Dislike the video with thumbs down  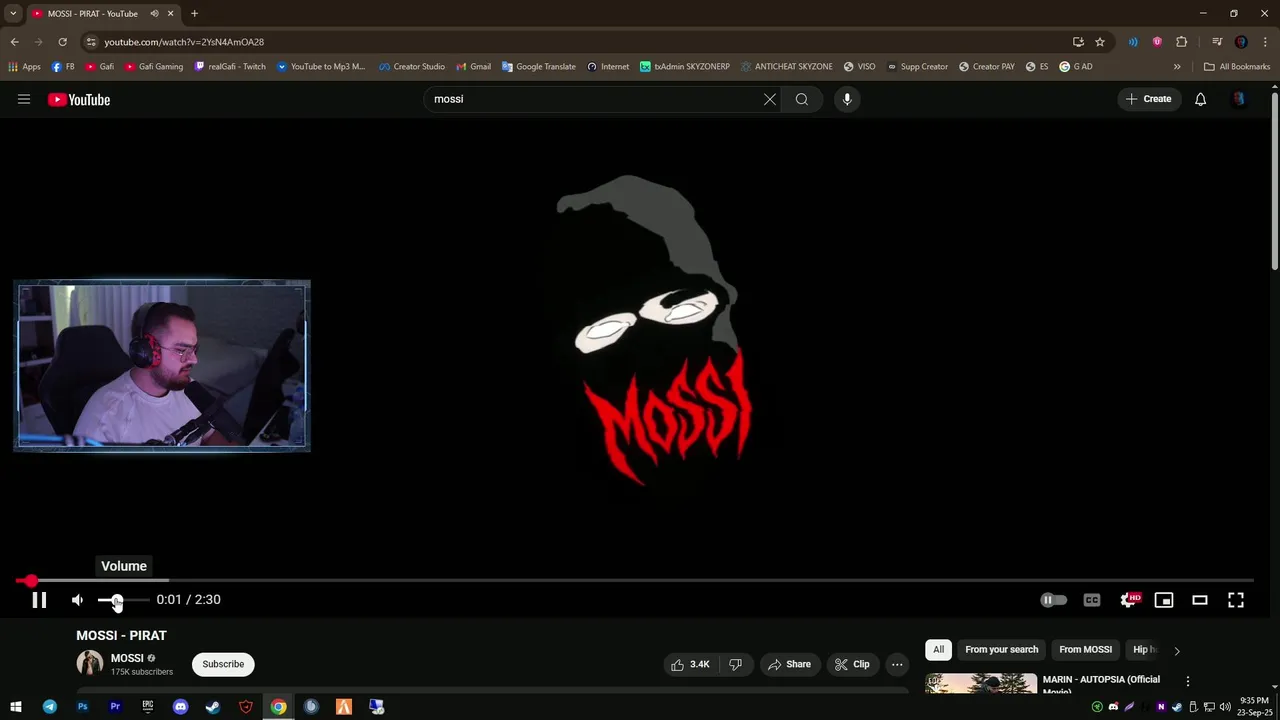(x=736, y=664)
